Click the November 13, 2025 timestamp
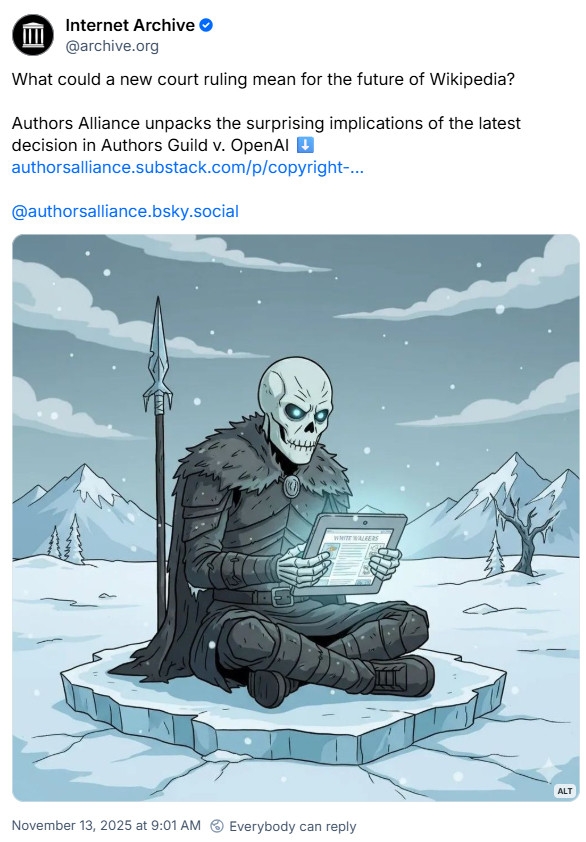Screen dimensions: 586x842 coord(106,825)
